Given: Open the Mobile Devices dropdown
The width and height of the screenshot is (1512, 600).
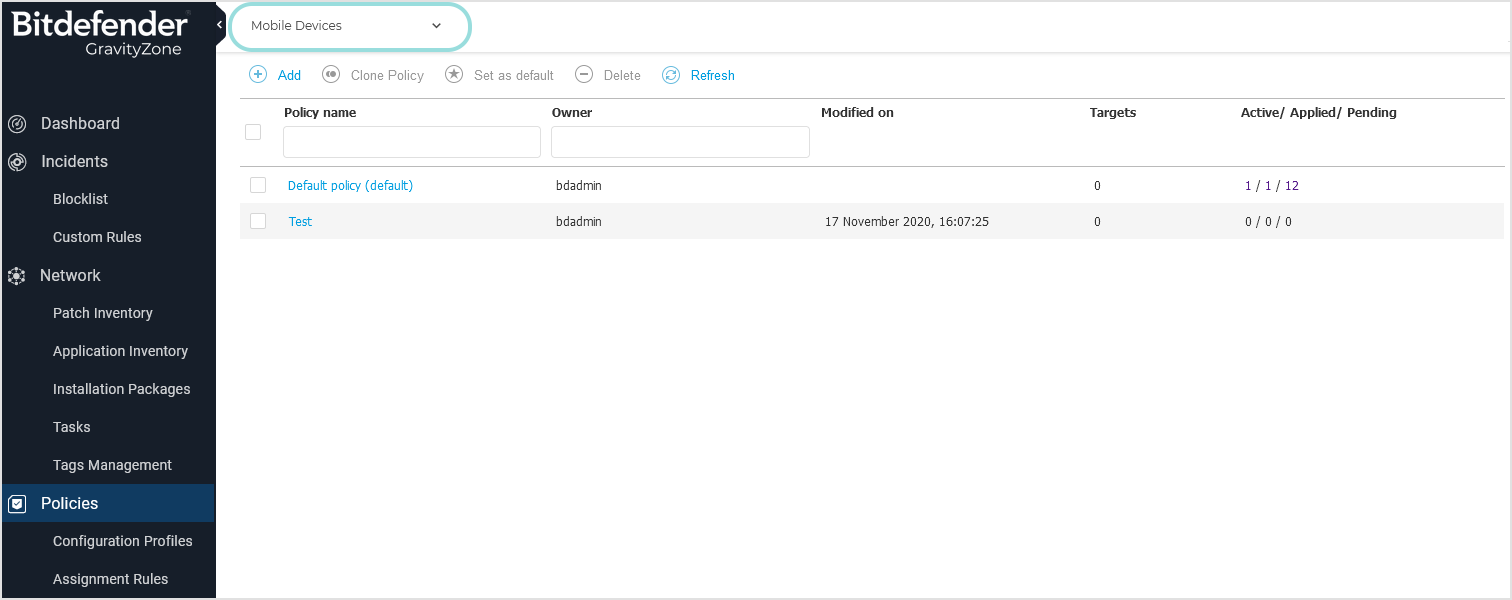Looking at the screenshot, I should click(x=349, y=26).
